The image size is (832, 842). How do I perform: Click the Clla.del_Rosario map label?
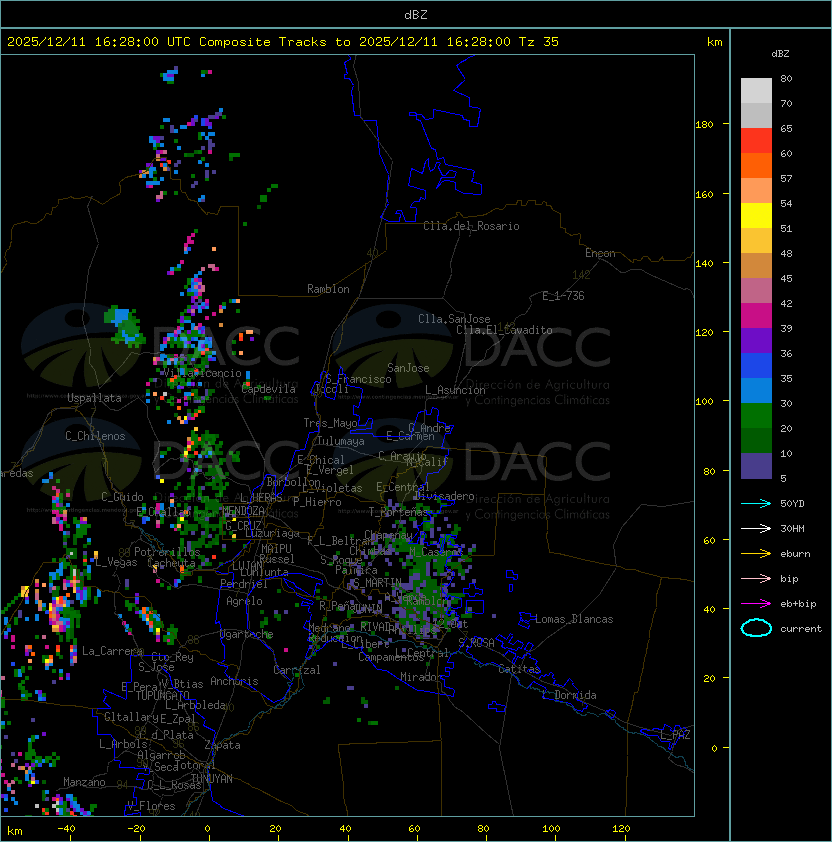[471, 226]
